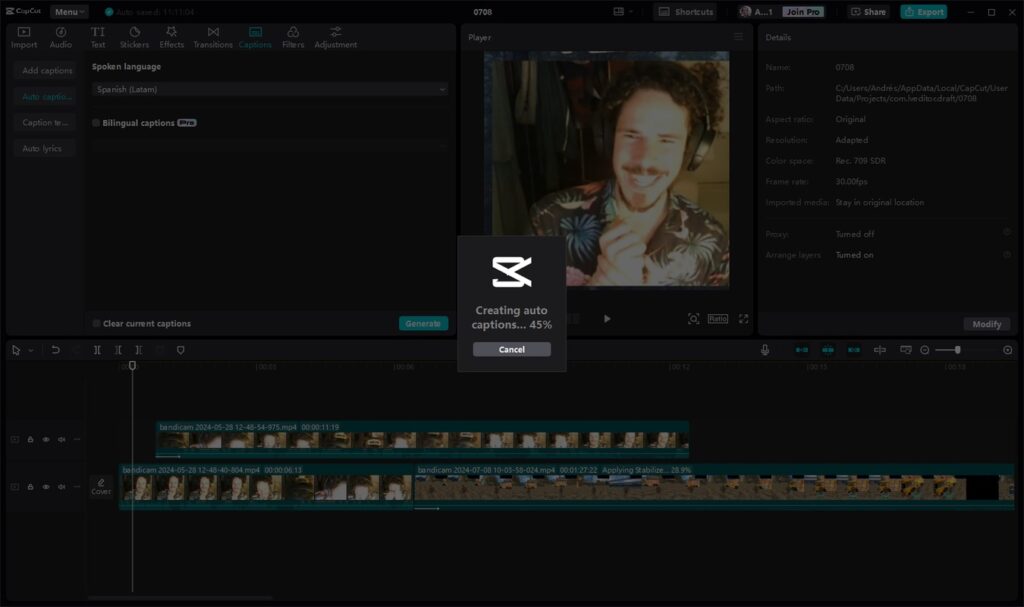The width and height of the screenshot is (1024, 607).
Task: Play the video preview
Action: [x=607, y=319]
